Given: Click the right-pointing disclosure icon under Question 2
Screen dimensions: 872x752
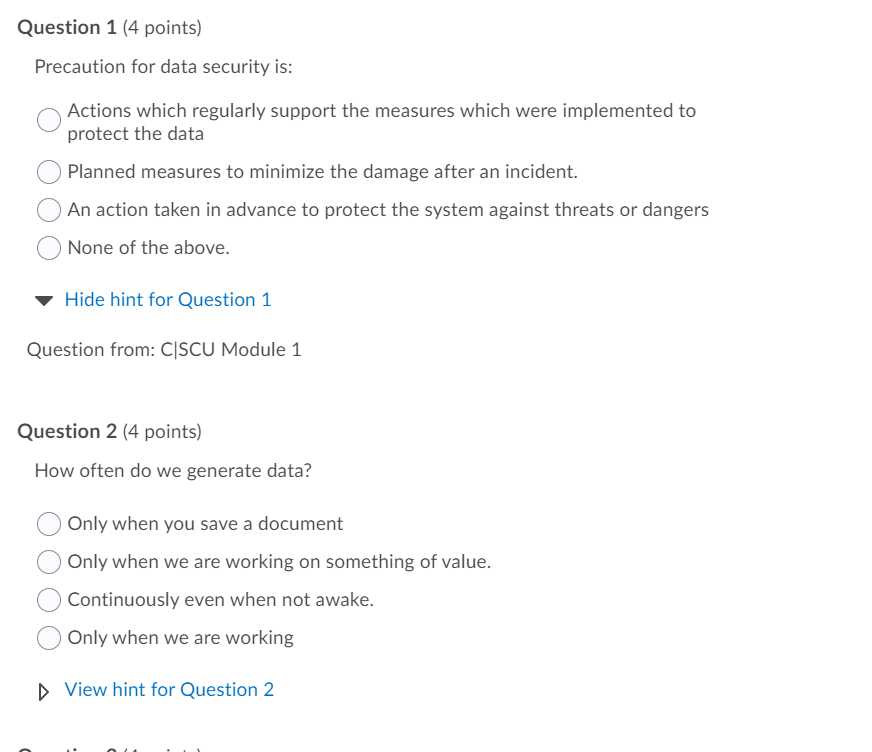Looking at the screenshot, I should pyautogui.click(x=43, y=689).
